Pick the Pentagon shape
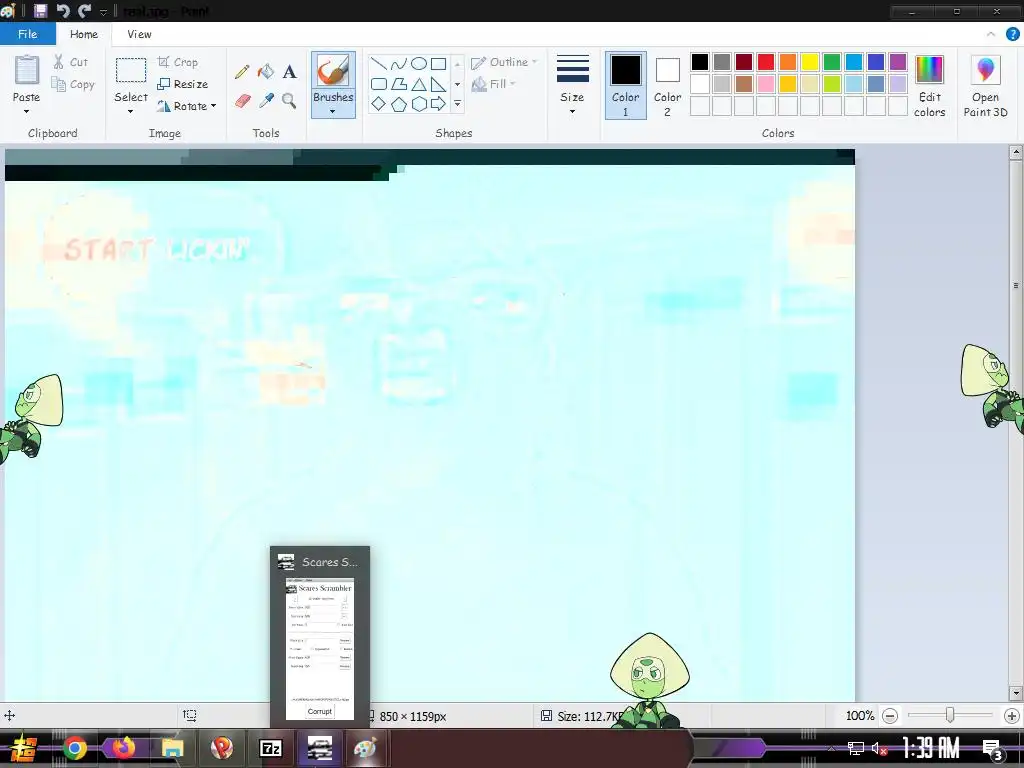1024x768 pixels. coord(398,103)
